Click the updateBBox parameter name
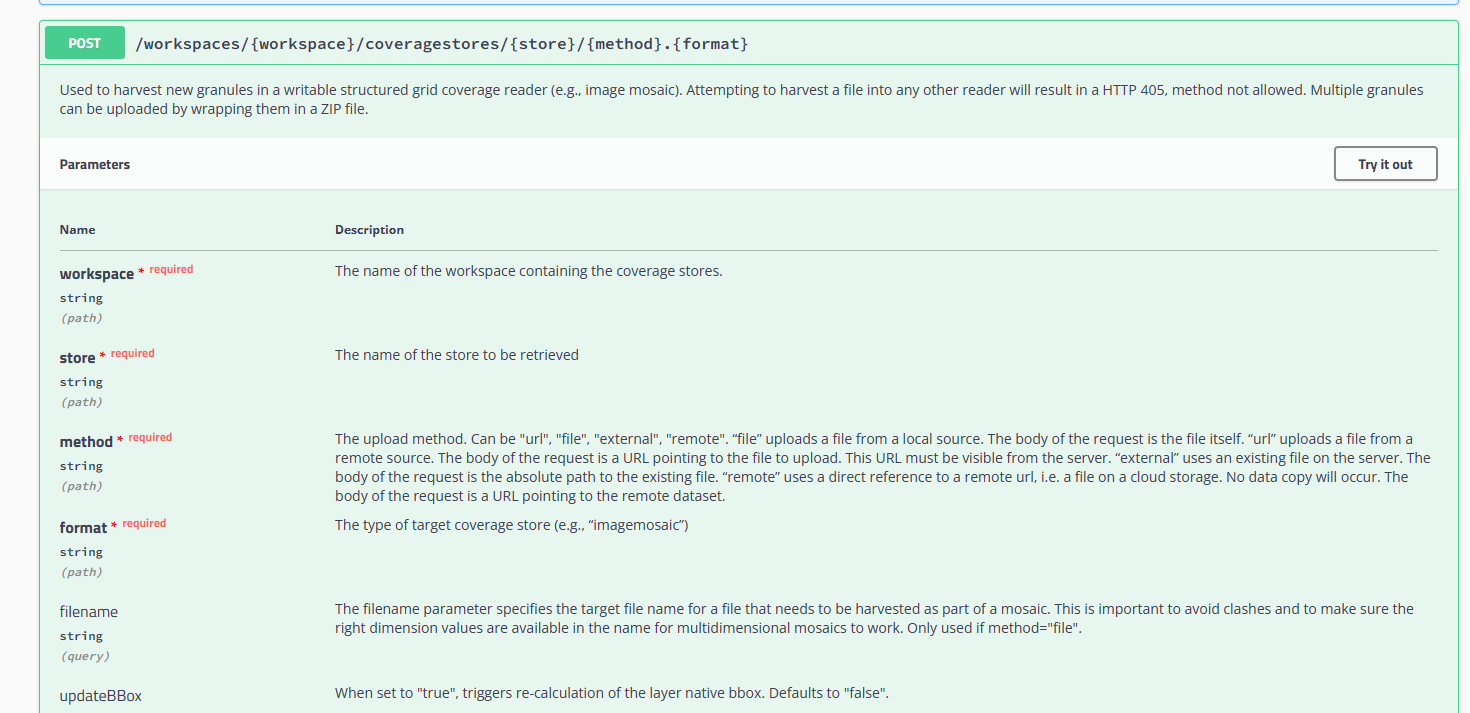Viewport: 1470px width, 713px height. coord(100,695)
